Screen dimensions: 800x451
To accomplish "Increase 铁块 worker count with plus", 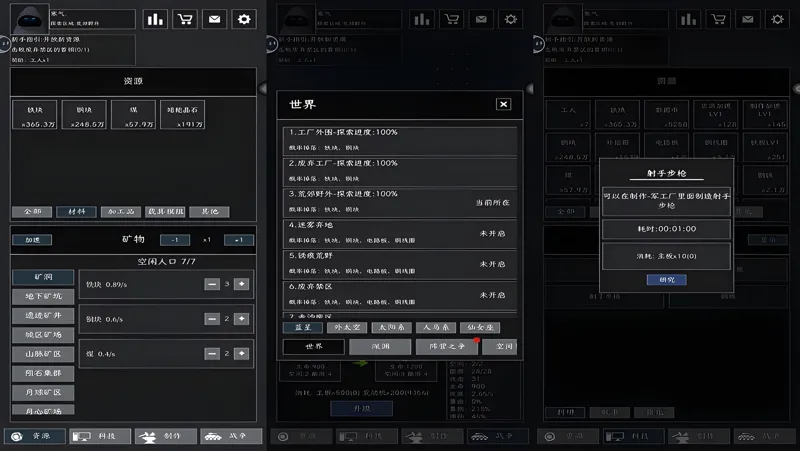I will pyautogui.click(x=241, y=284).
